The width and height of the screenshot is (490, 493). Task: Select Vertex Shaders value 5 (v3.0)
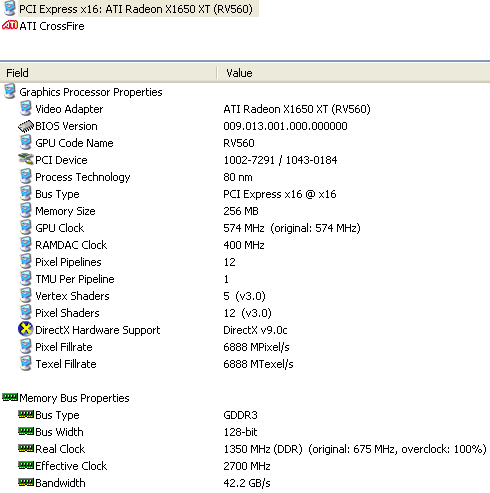pos(244,296)
